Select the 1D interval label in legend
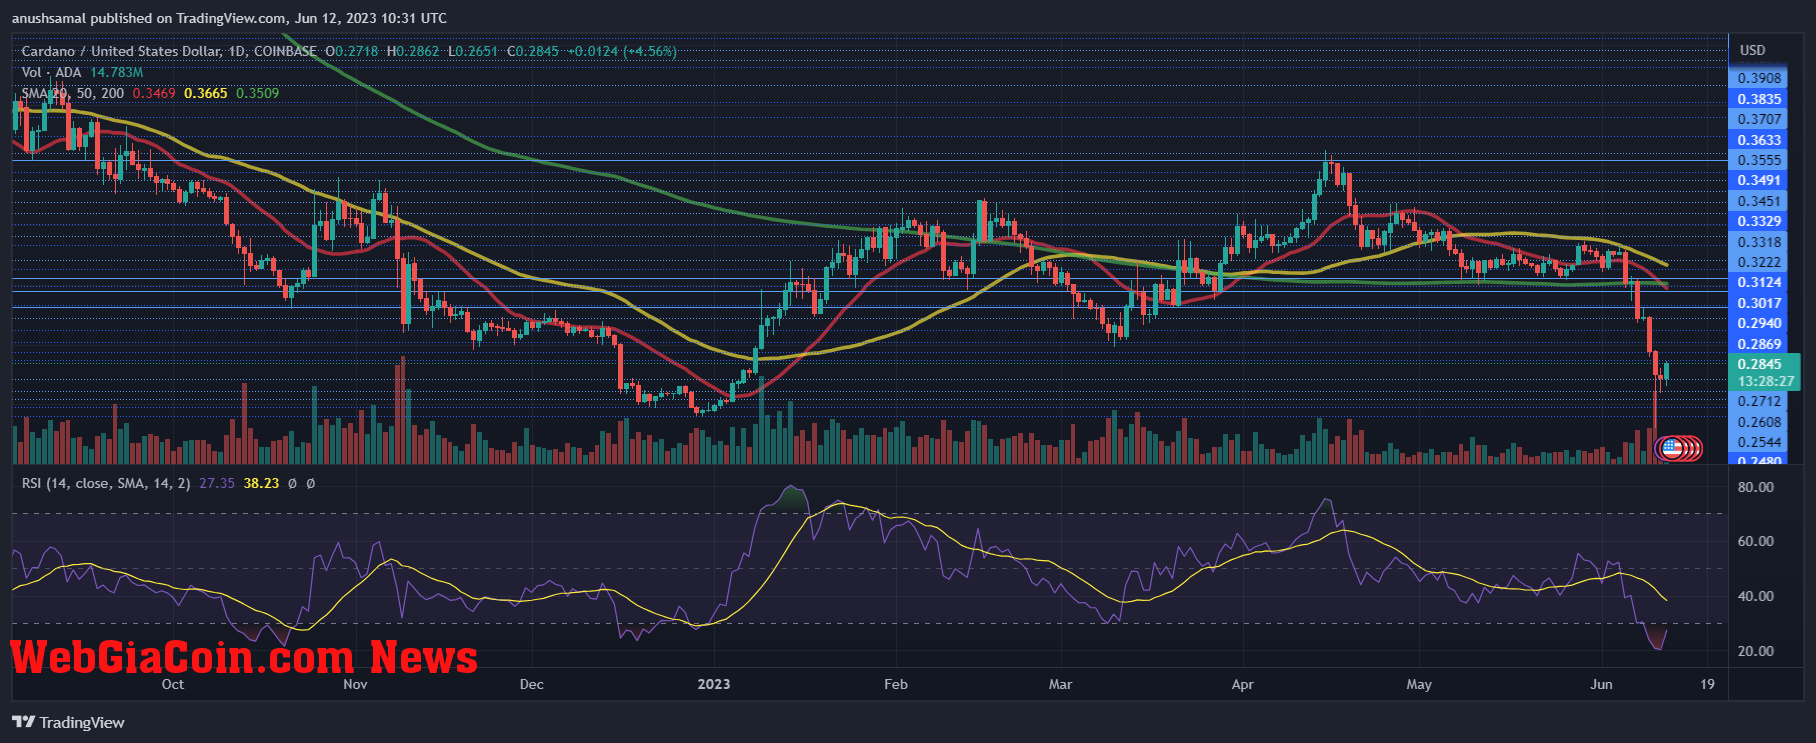The width and height of the screenshot is (1816, 743). click(x=235, y=51)
